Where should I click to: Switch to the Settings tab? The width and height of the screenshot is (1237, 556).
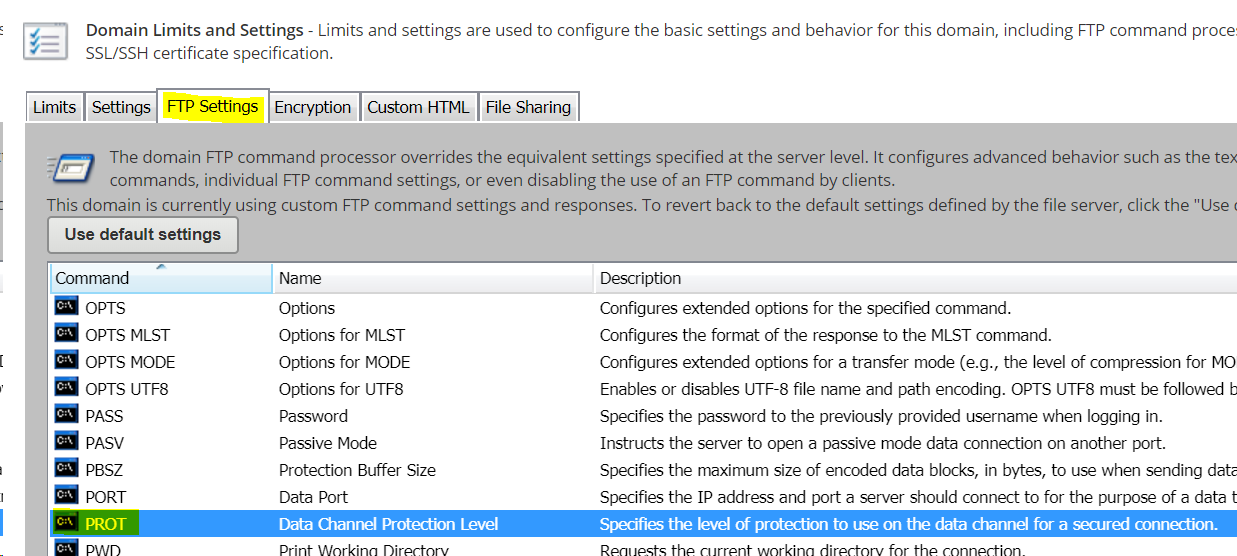pos(121,107)
